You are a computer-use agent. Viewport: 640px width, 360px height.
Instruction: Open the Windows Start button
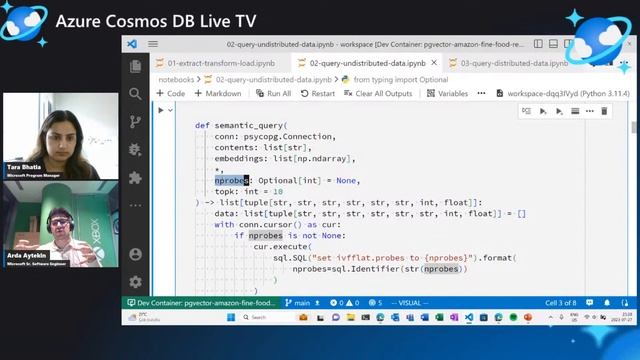click(x=231, y=317)
